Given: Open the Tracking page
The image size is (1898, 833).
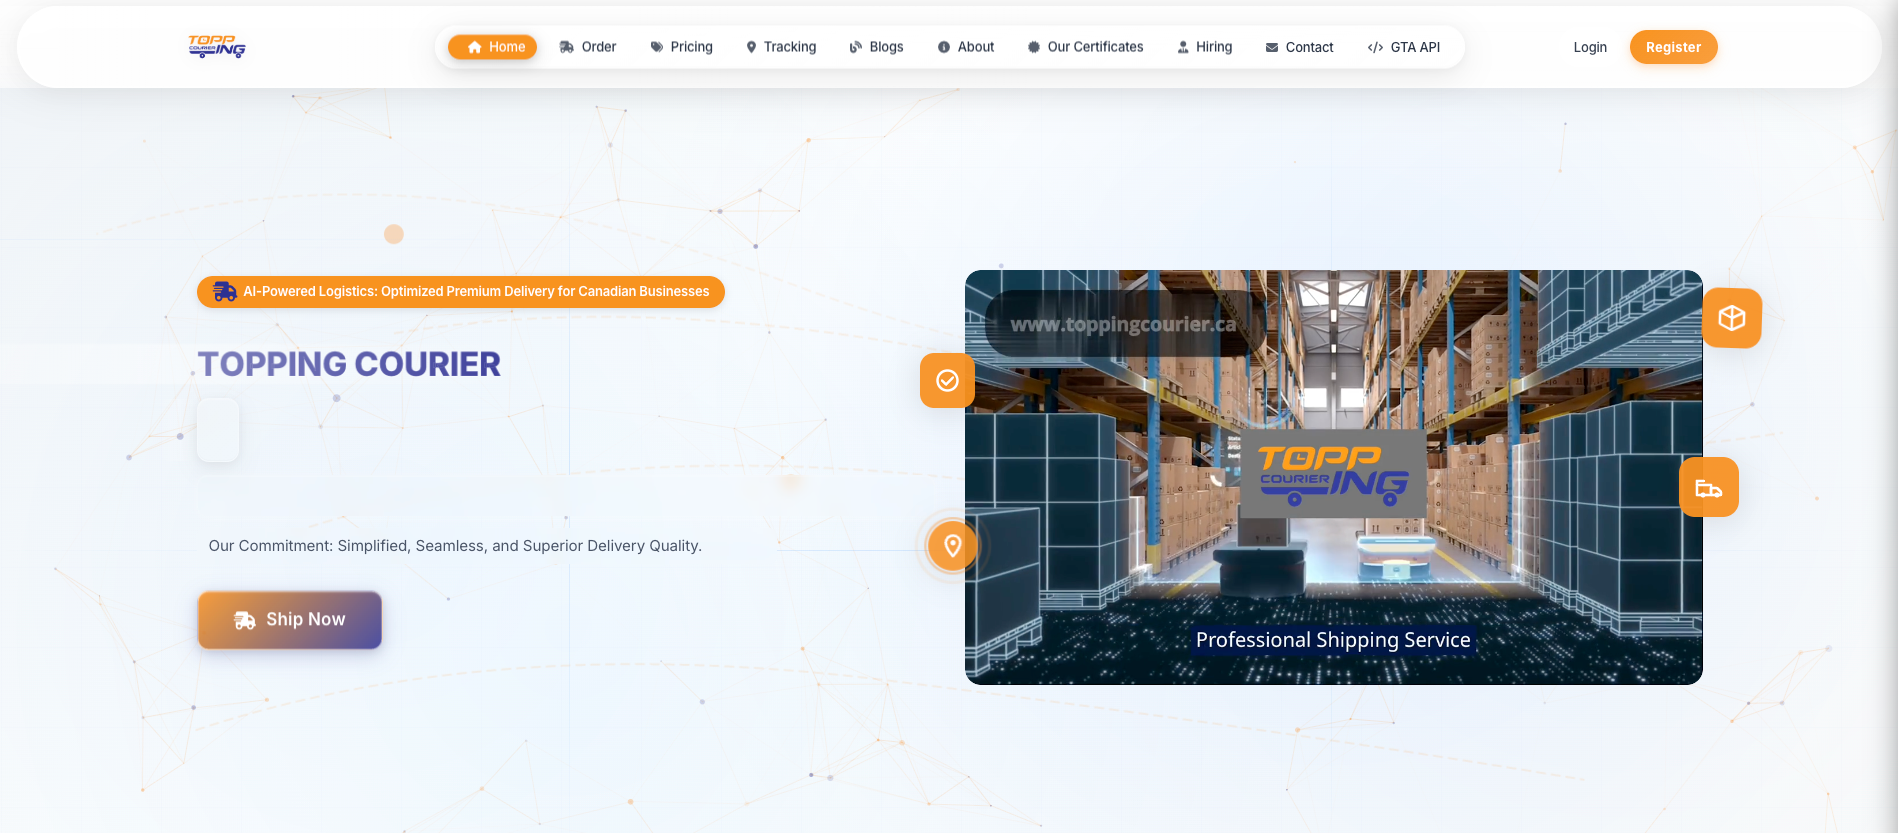Looking at the screenshot, I should [x=781, y=47].
